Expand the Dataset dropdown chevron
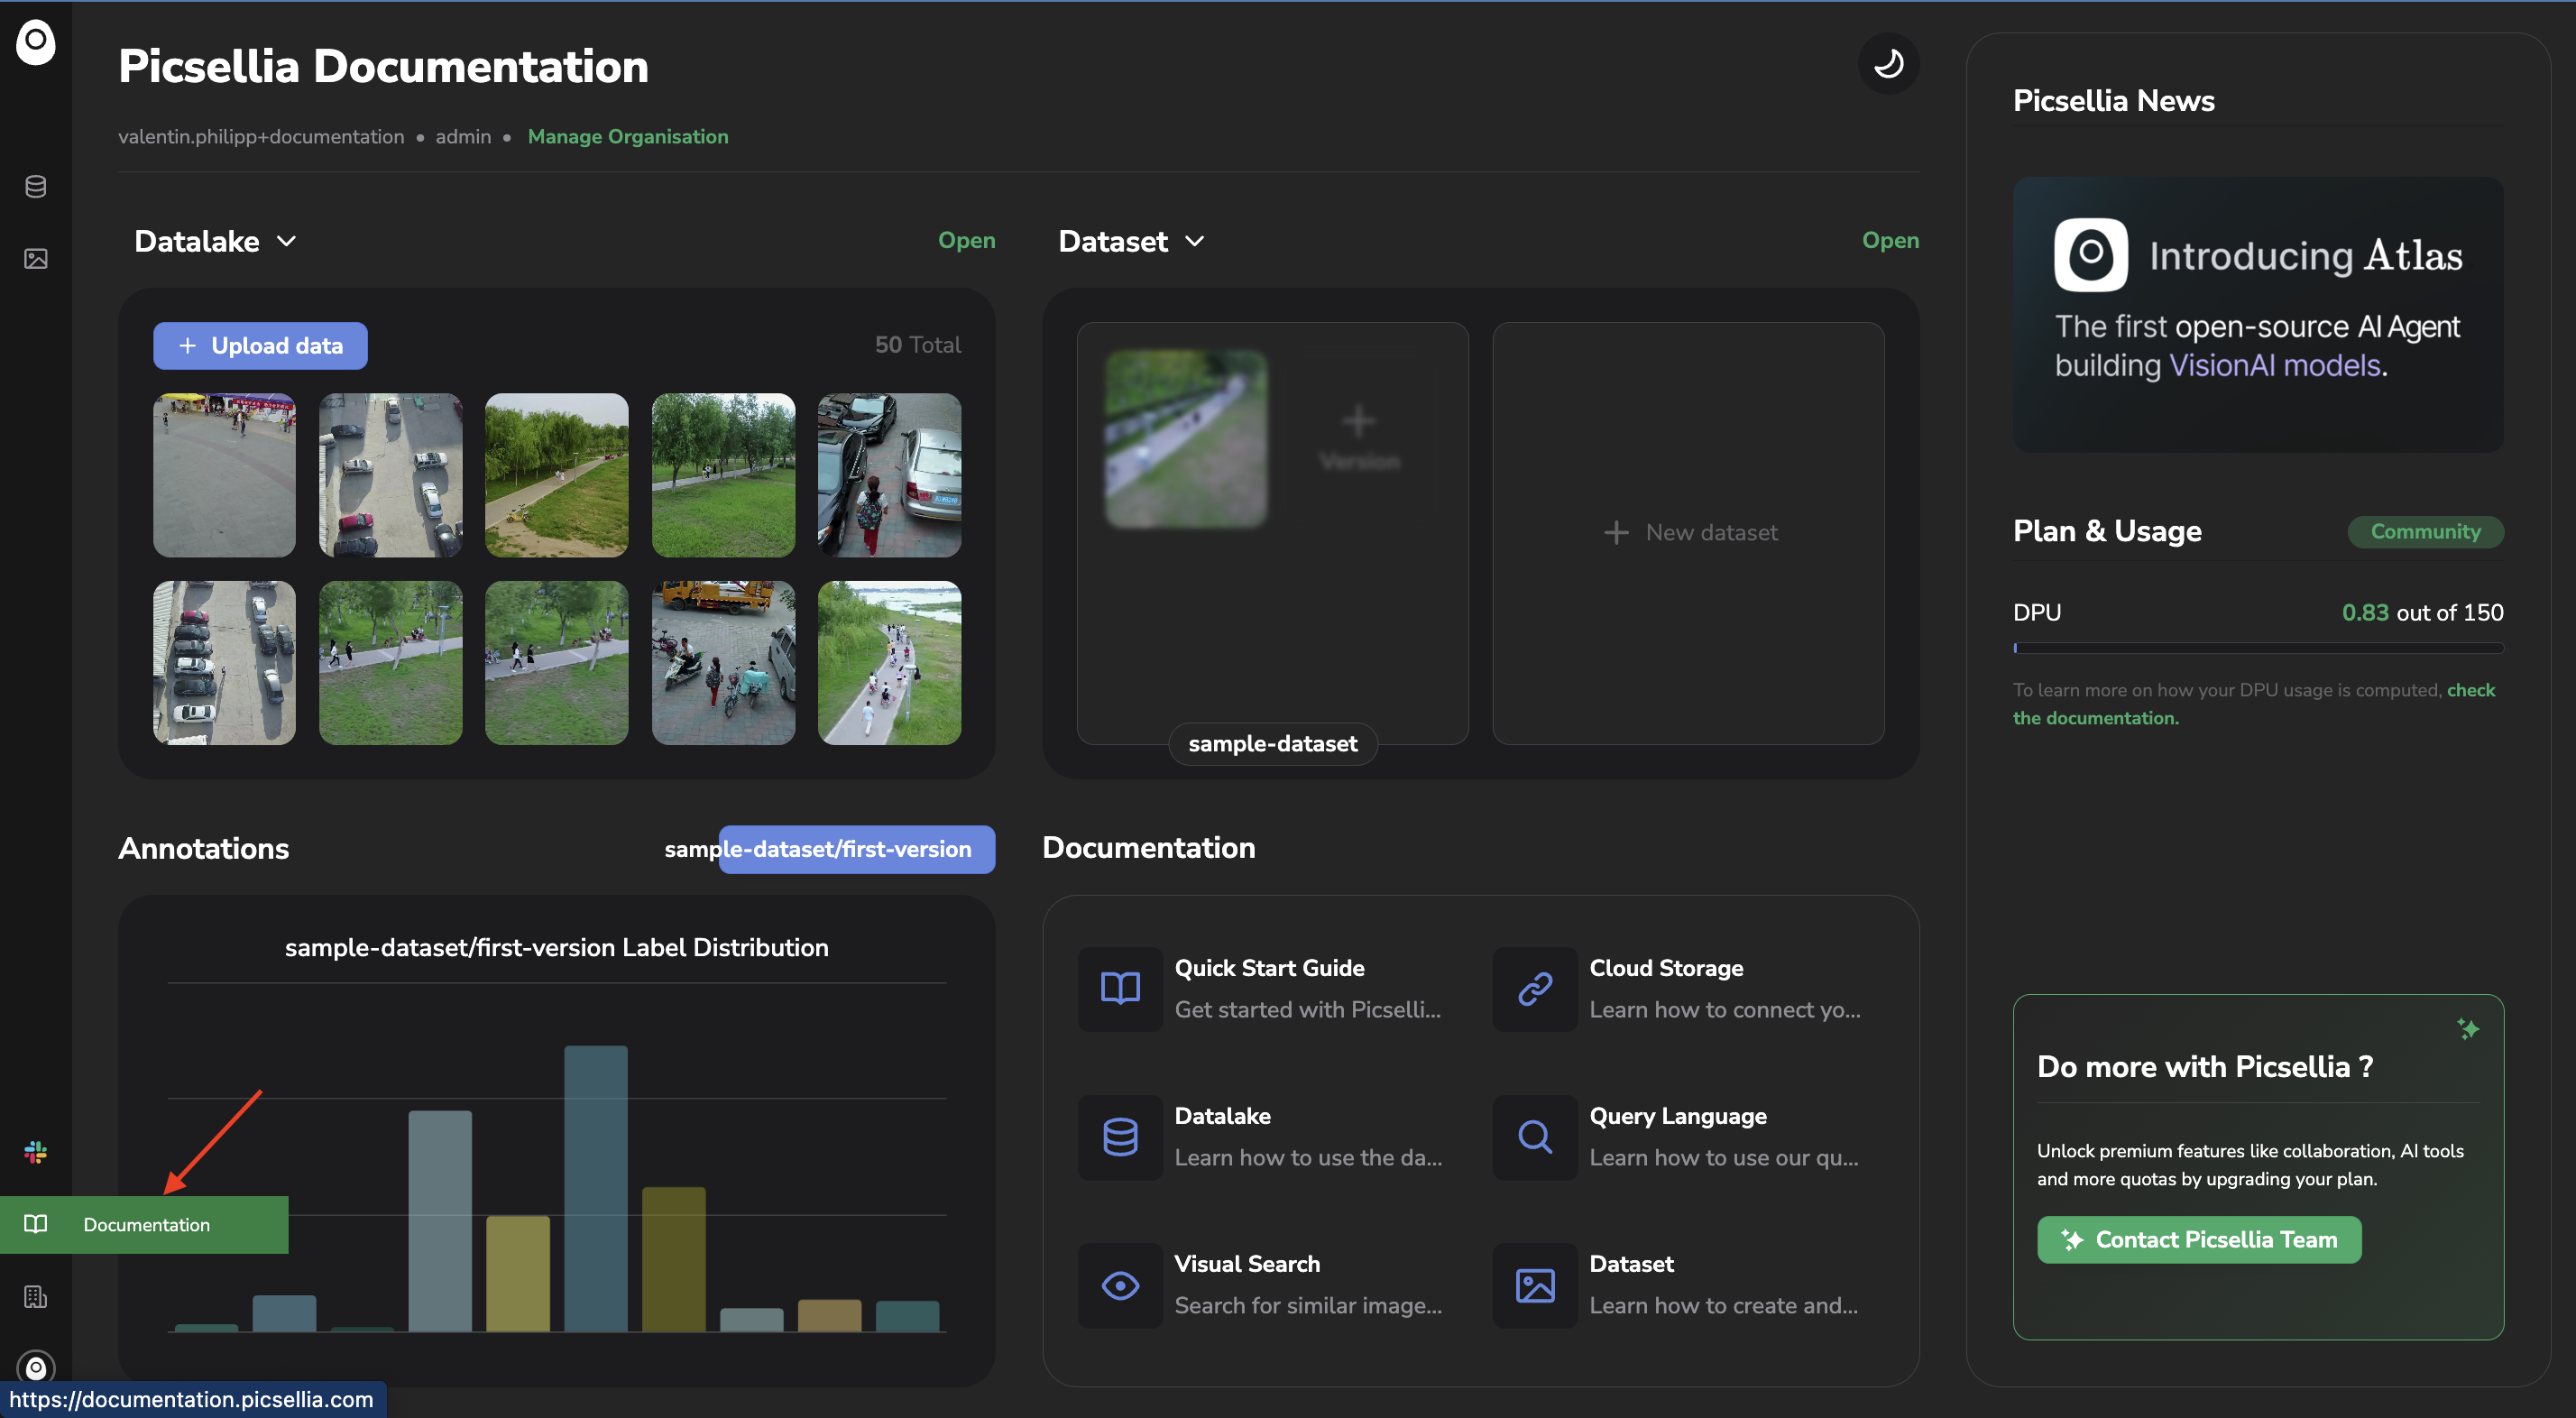2576x1418 pixels. coord(1194,241)
